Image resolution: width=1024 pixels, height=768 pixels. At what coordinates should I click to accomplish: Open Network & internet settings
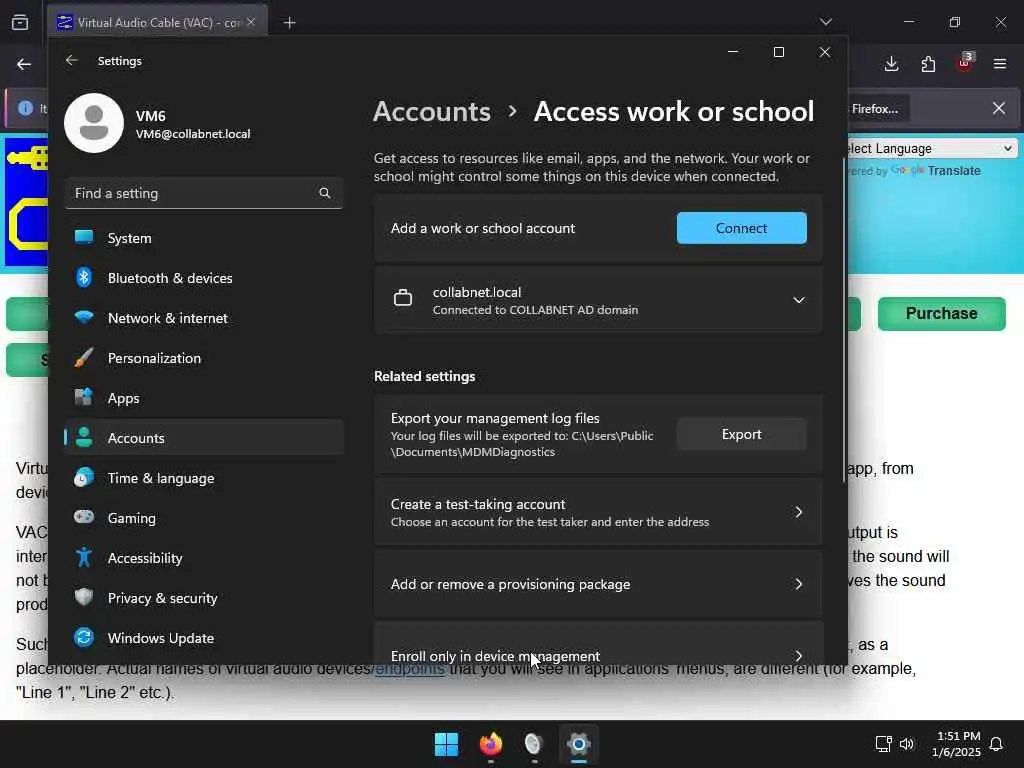pos(204,318)
